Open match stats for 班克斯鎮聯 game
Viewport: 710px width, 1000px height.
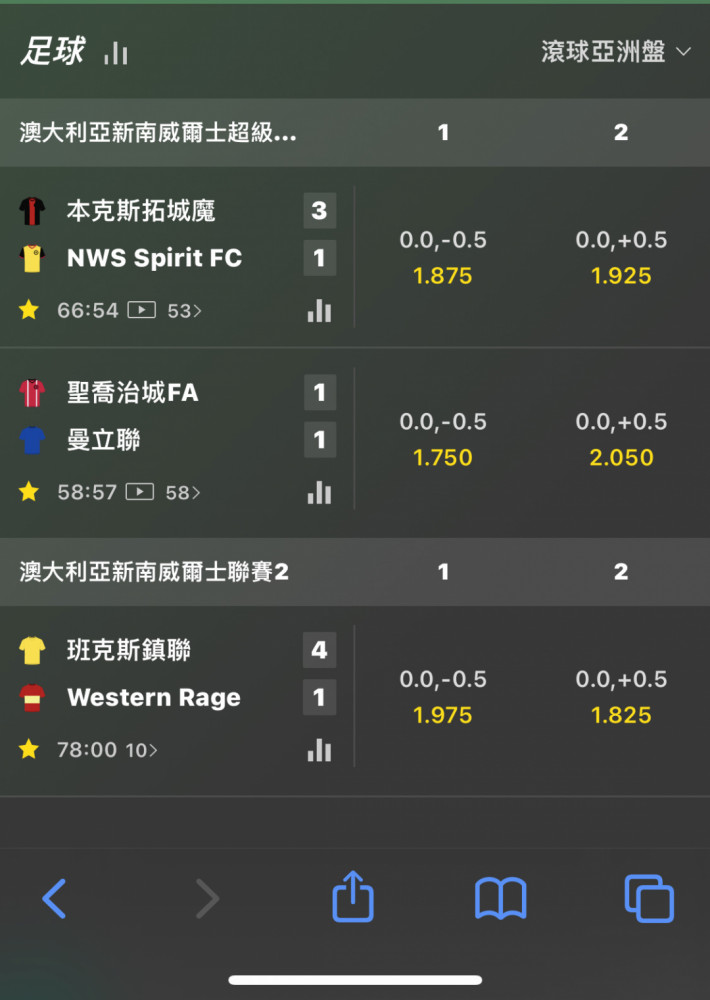click(319, 750)
